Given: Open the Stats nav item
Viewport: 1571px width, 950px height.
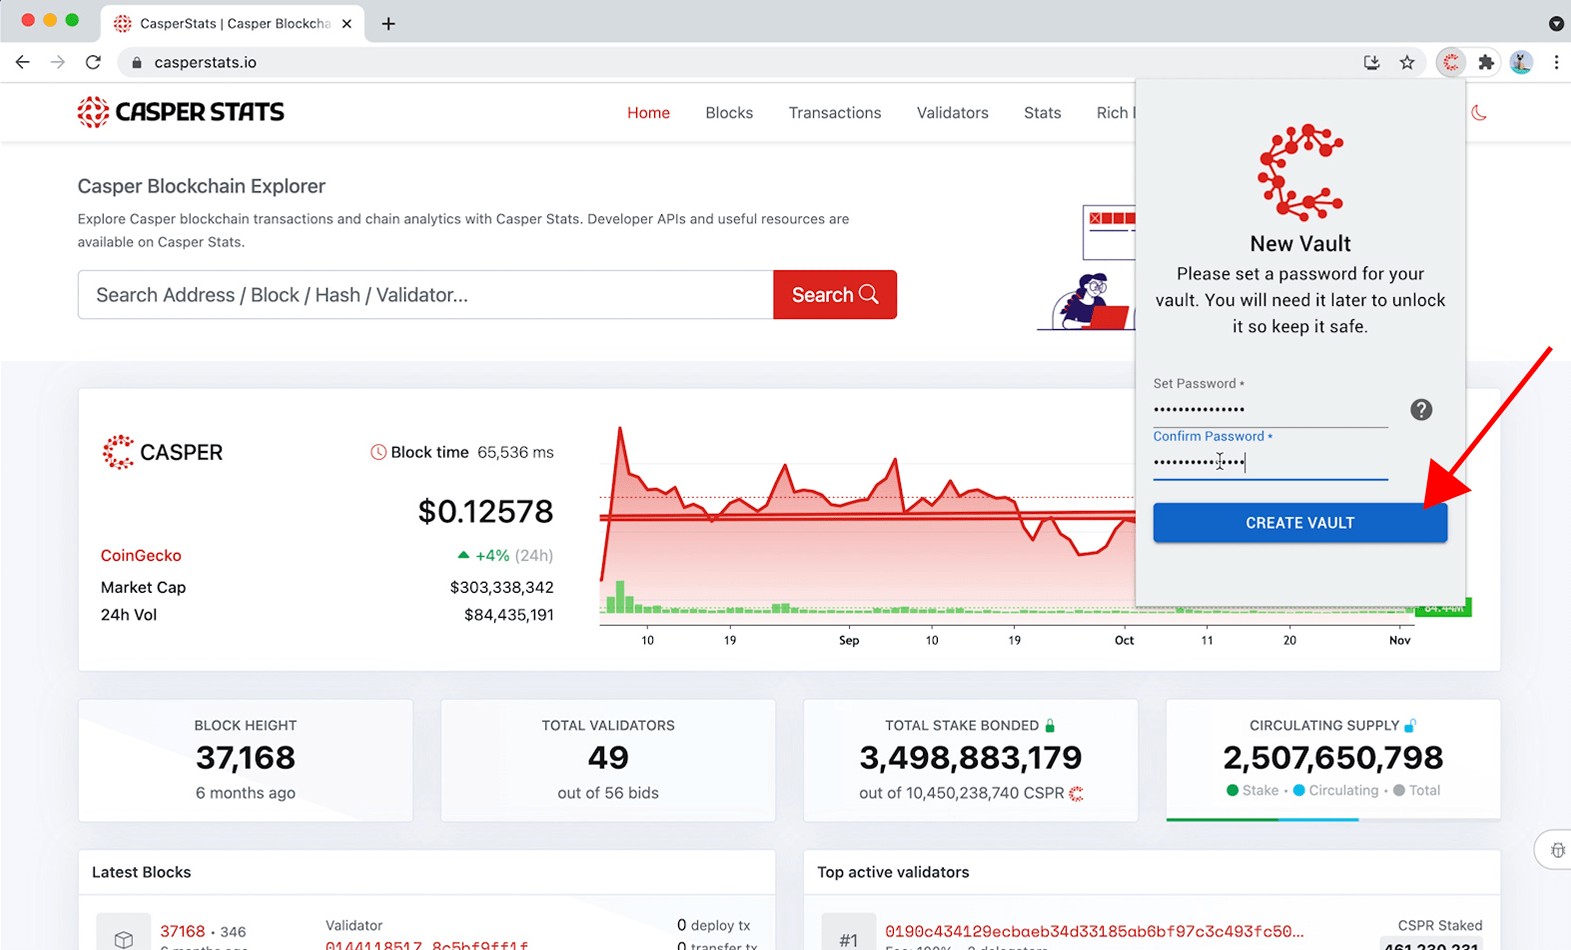Looking at the screenshot, I should click(x=1042, y=113).
